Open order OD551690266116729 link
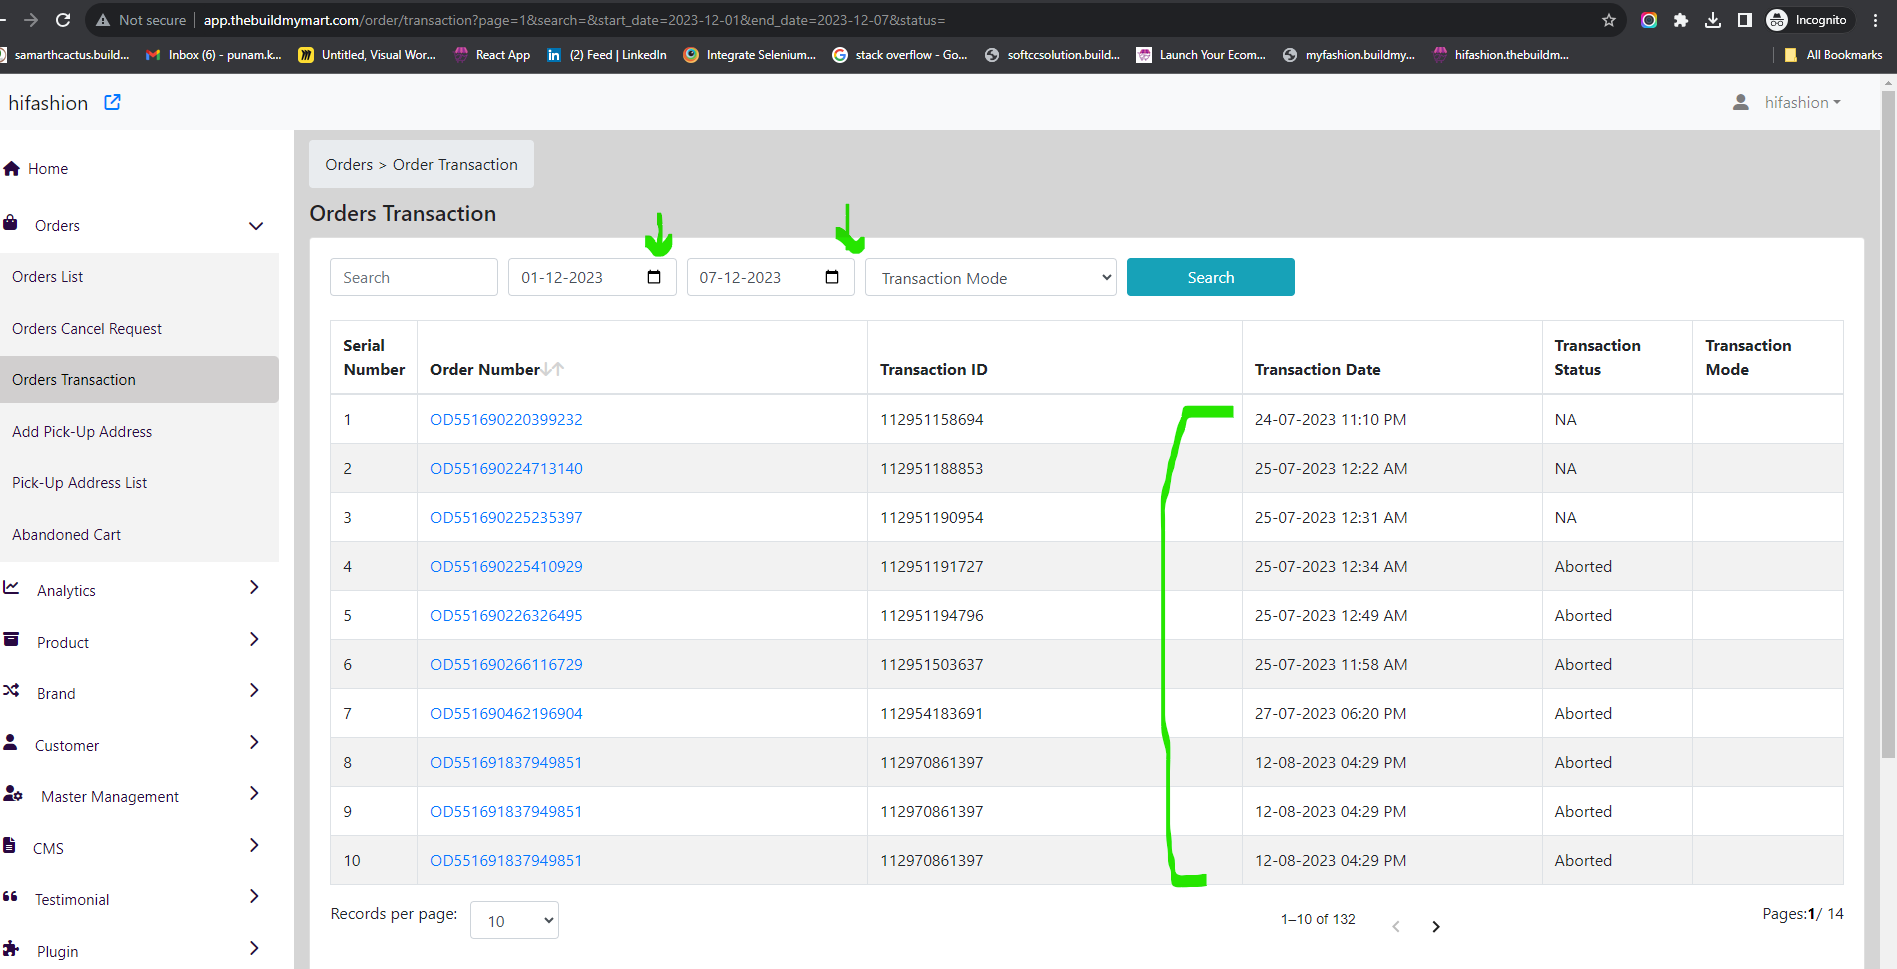 [506, 665]
